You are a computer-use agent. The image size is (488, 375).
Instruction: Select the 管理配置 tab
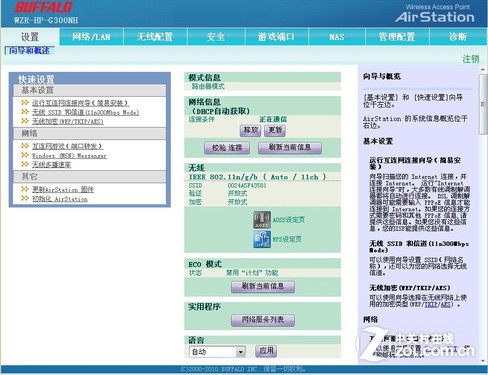coord(397,37)
